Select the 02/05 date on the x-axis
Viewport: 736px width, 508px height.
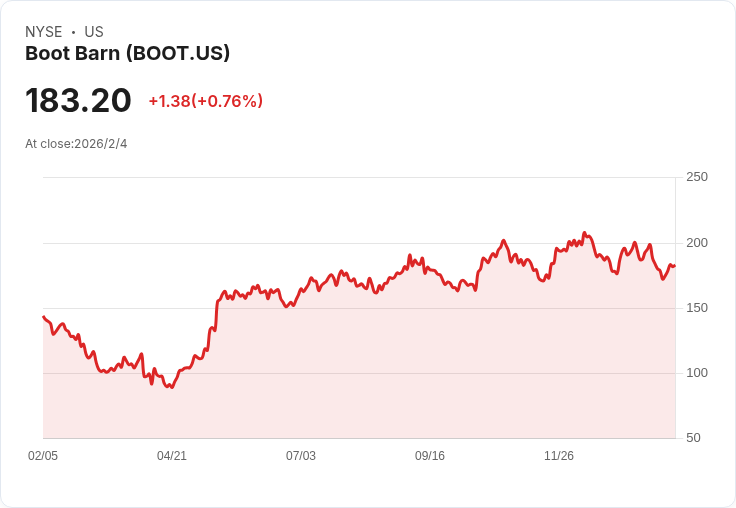click(43, 455)
